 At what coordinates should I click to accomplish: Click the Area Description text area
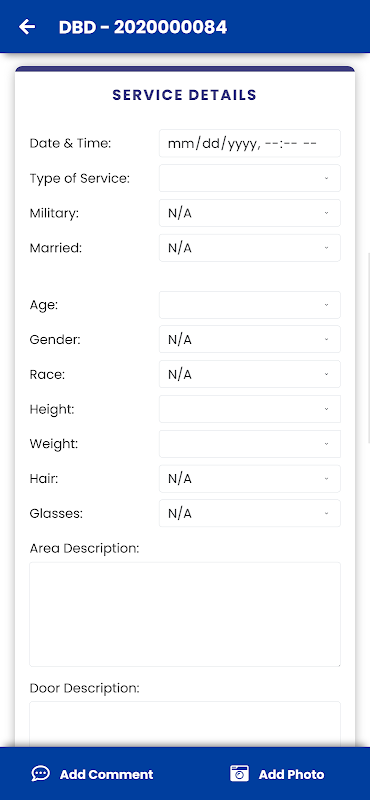click(x=185, y=614)
